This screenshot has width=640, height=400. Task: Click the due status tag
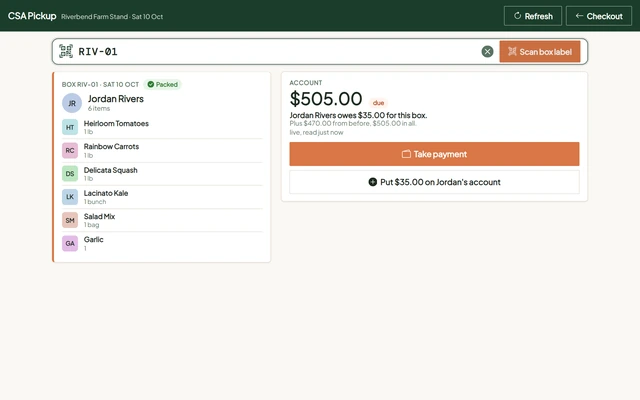pos(378,103)
